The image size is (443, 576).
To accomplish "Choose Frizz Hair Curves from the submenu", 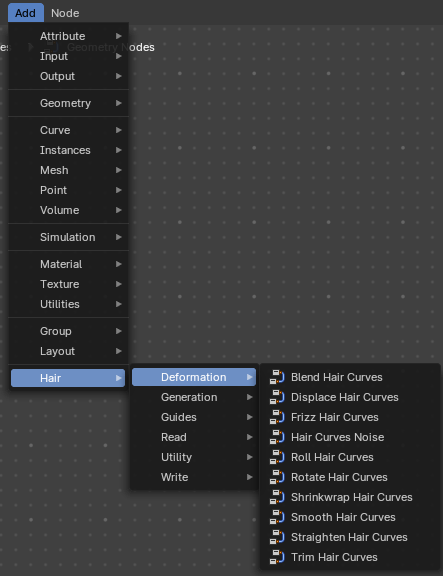I will tap(350, 417).
